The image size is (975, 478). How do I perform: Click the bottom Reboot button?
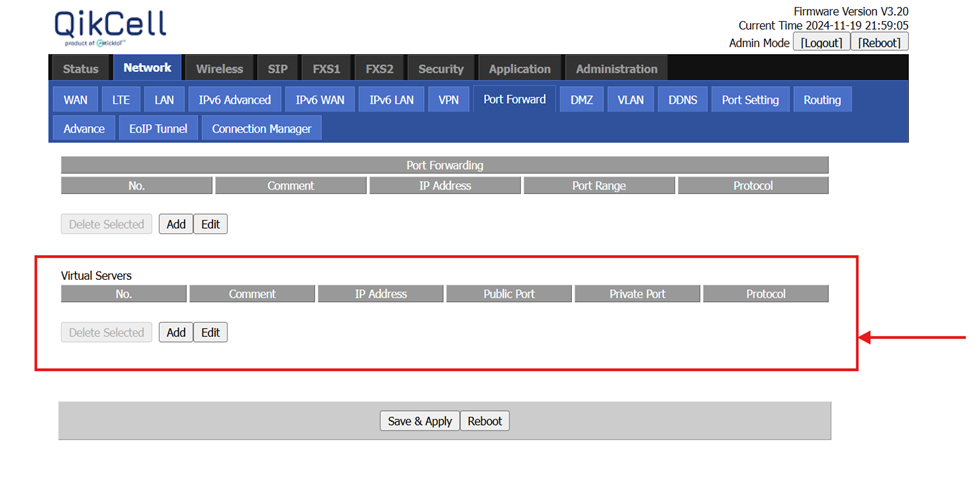484,421
